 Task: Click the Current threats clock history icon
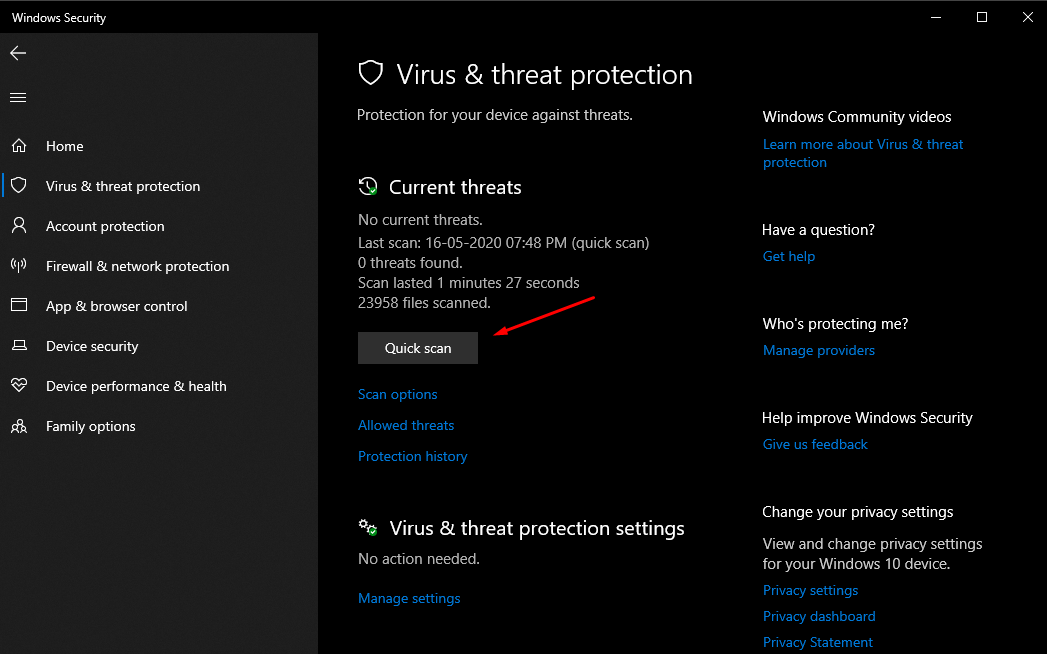pyautogui.click(x=368, y=186)
